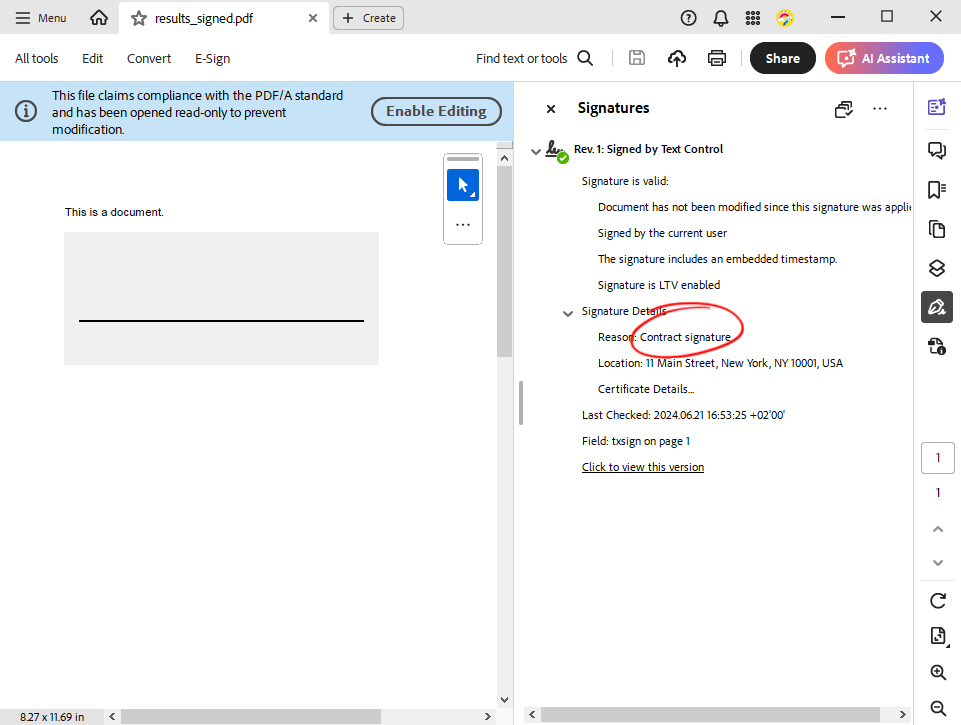Click the zoom out magnifier
This screenshot has width=961, height=725.
coord(938,708)
